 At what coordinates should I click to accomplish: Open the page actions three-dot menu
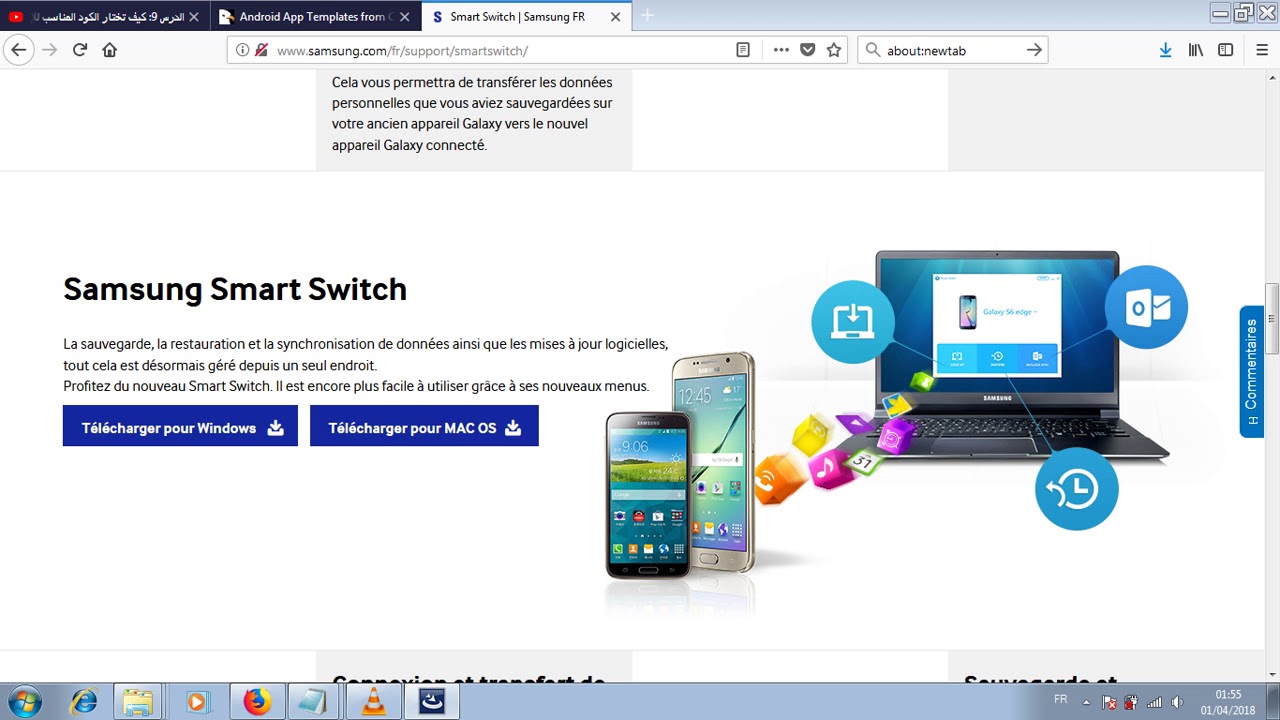click(781, 50)
